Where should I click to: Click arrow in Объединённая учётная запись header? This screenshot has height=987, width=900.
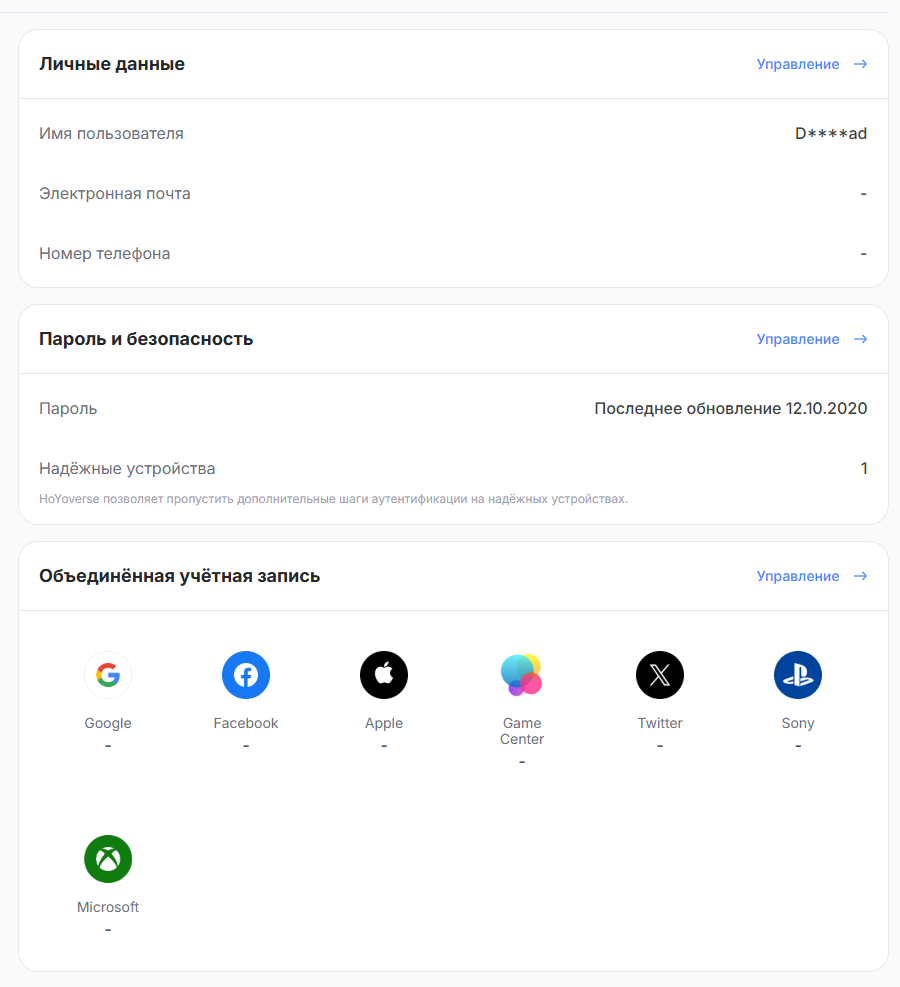860,576
